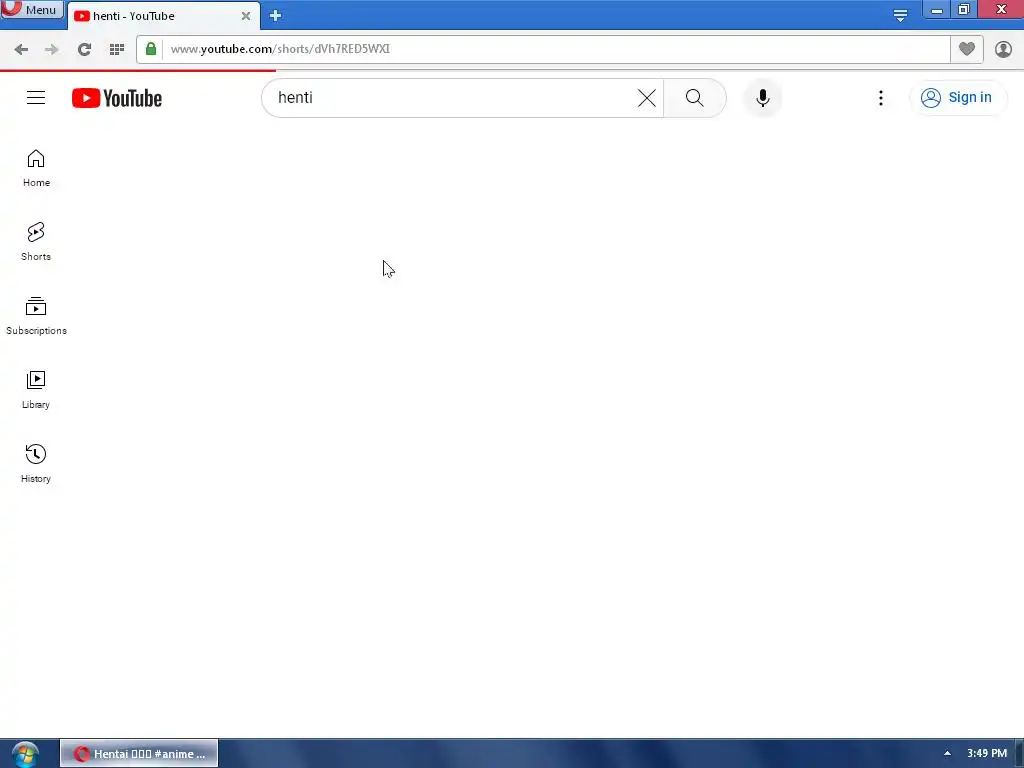Open the YouTube hamburger guide menu
The height and width of the screenshot is (768, 1024).
(x=36, y=98)
